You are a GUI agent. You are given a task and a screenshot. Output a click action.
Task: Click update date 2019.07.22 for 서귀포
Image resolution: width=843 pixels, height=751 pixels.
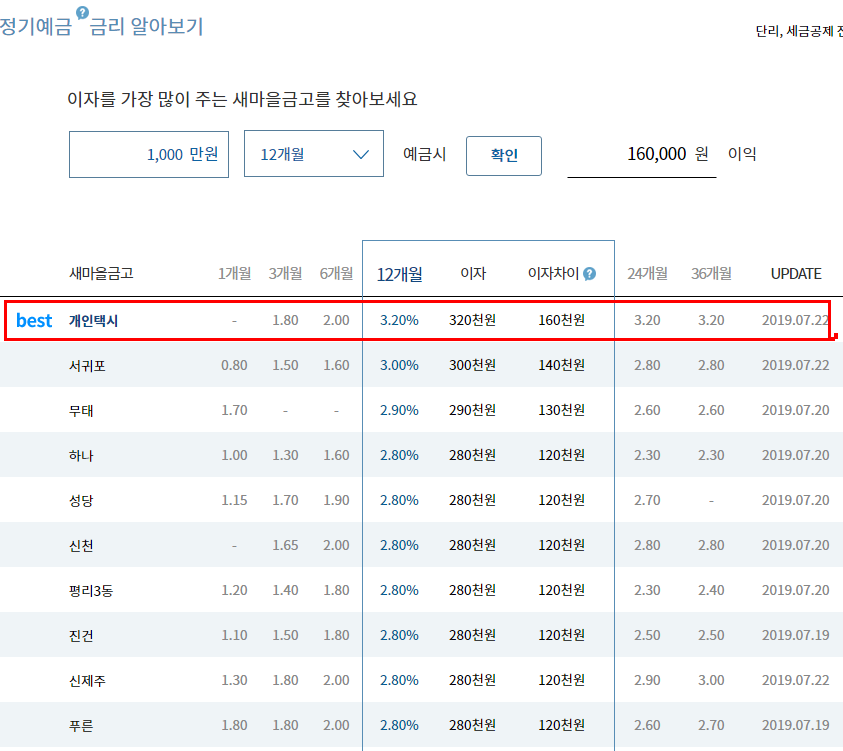click(796, 366)
